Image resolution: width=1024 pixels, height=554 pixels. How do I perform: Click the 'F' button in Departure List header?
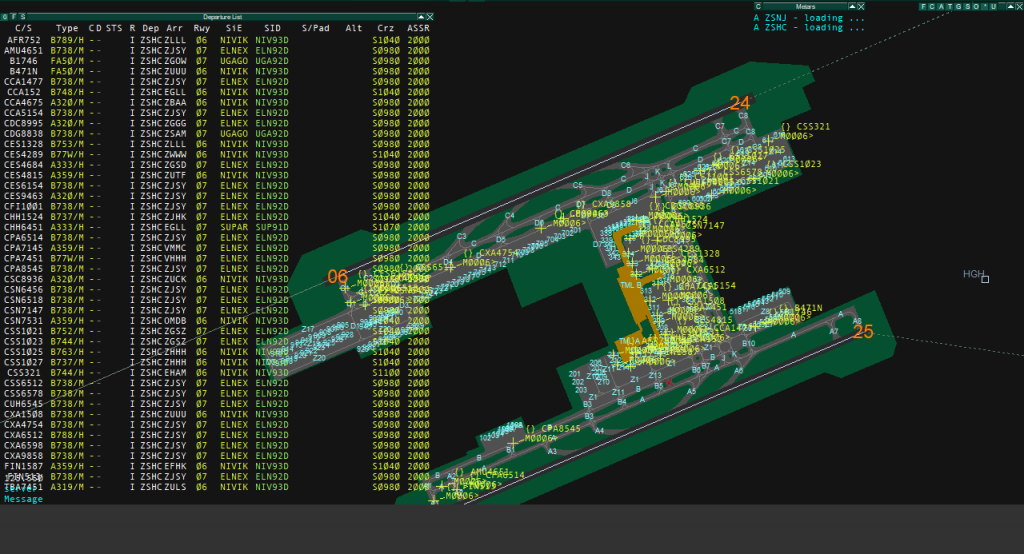(x=13, y=17)
